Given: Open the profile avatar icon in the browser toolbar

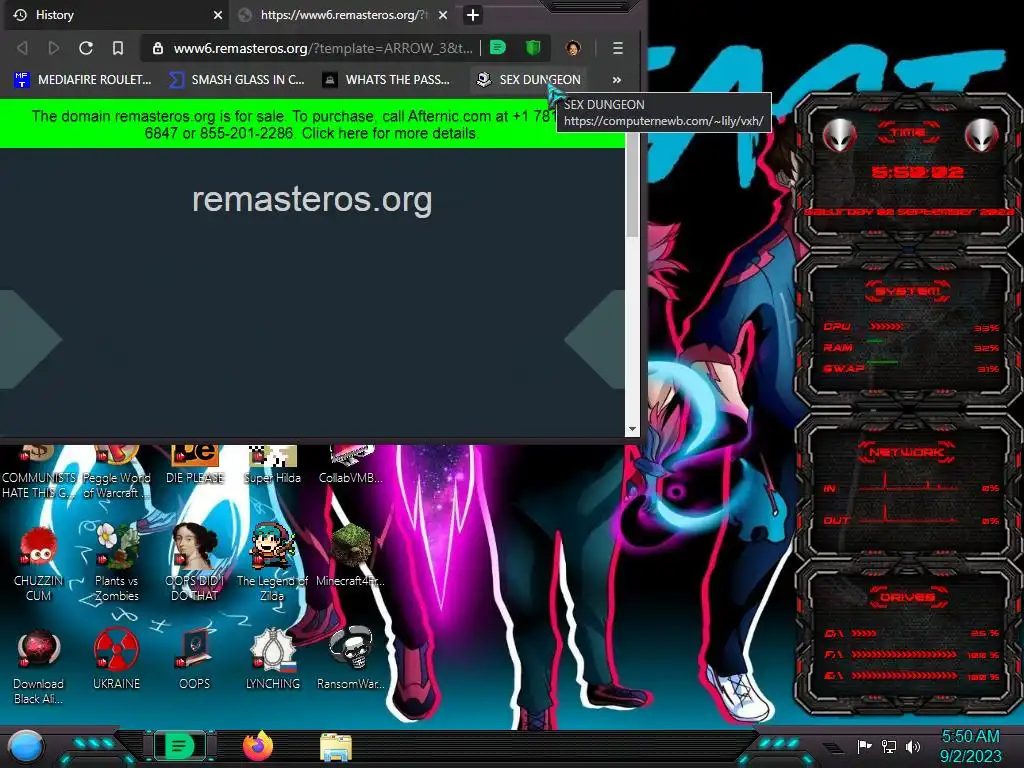Looking at the screenshot, I should click(573, 48).
